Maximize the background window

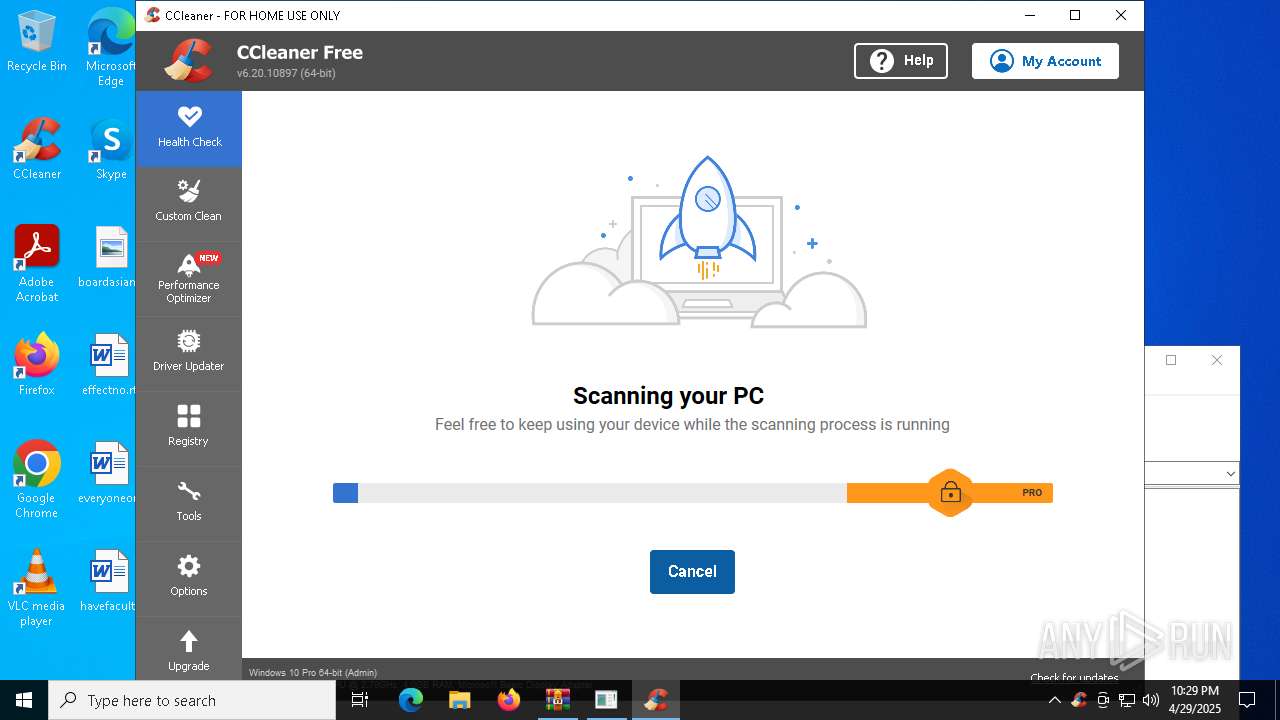(1171, 360)
